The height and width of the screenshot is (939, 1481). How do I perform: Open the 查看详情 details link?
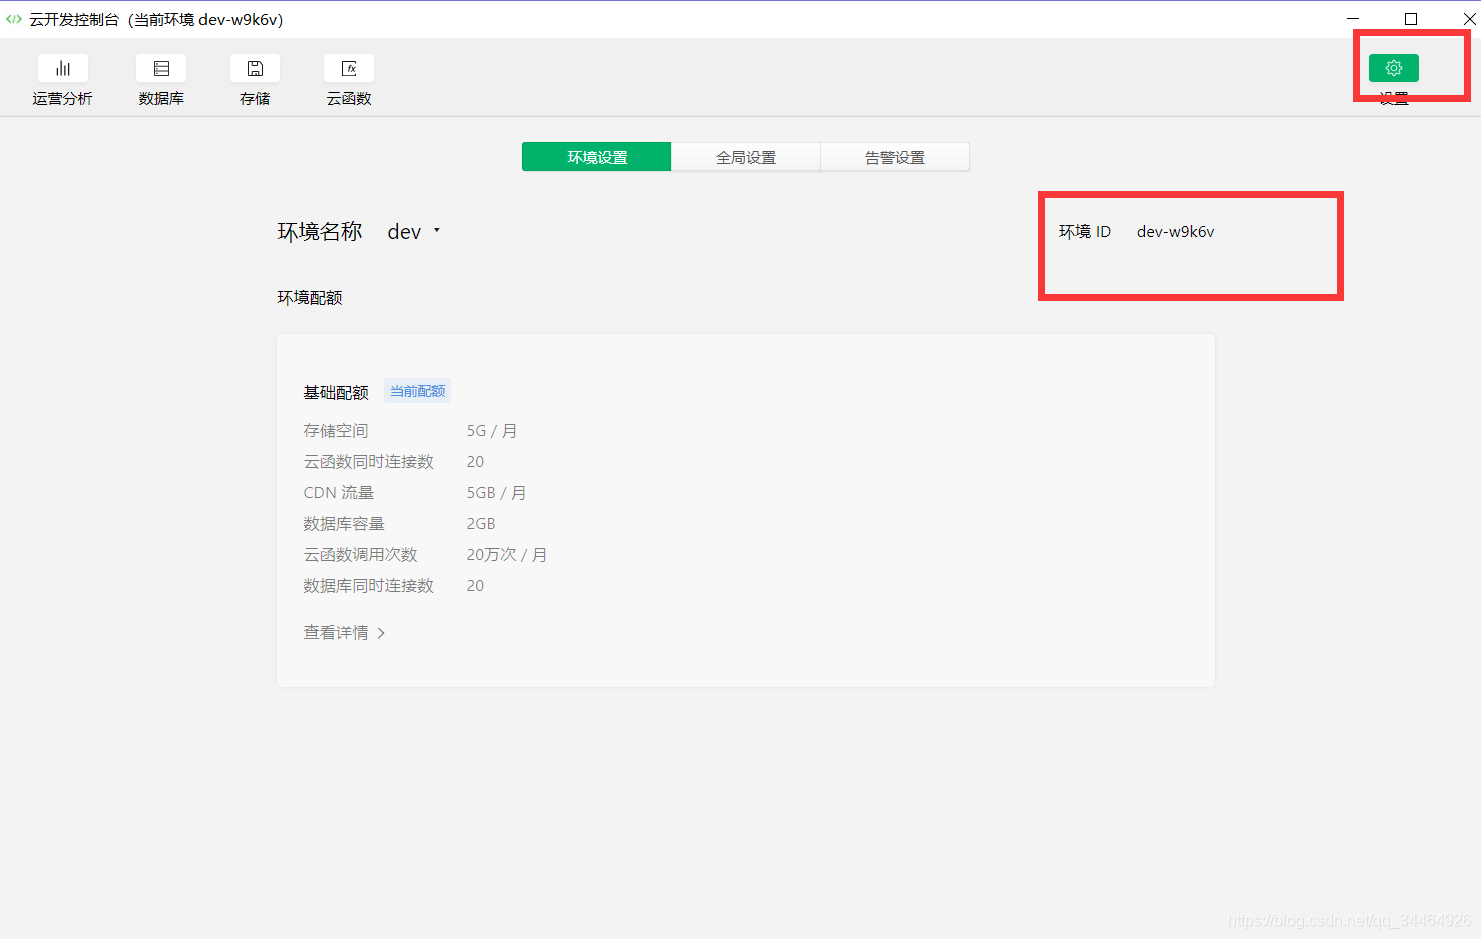344,632
